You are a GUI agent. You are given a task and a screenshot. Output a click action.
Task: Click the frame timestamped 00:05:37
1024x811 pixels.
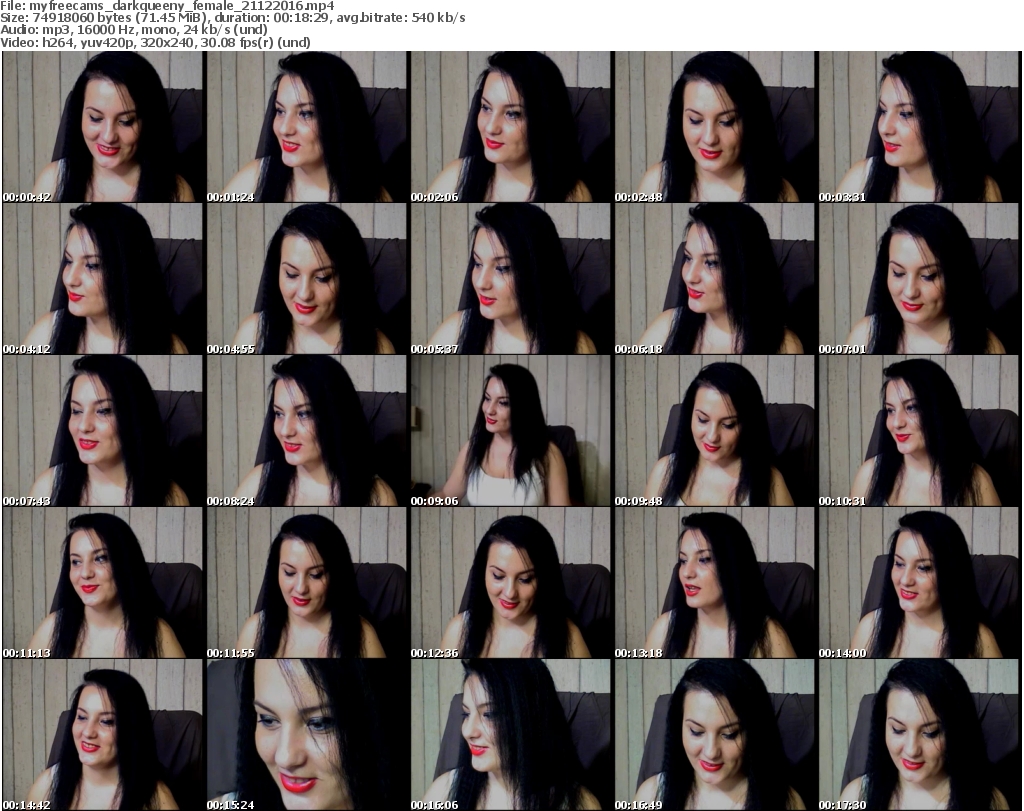point(510,279)
